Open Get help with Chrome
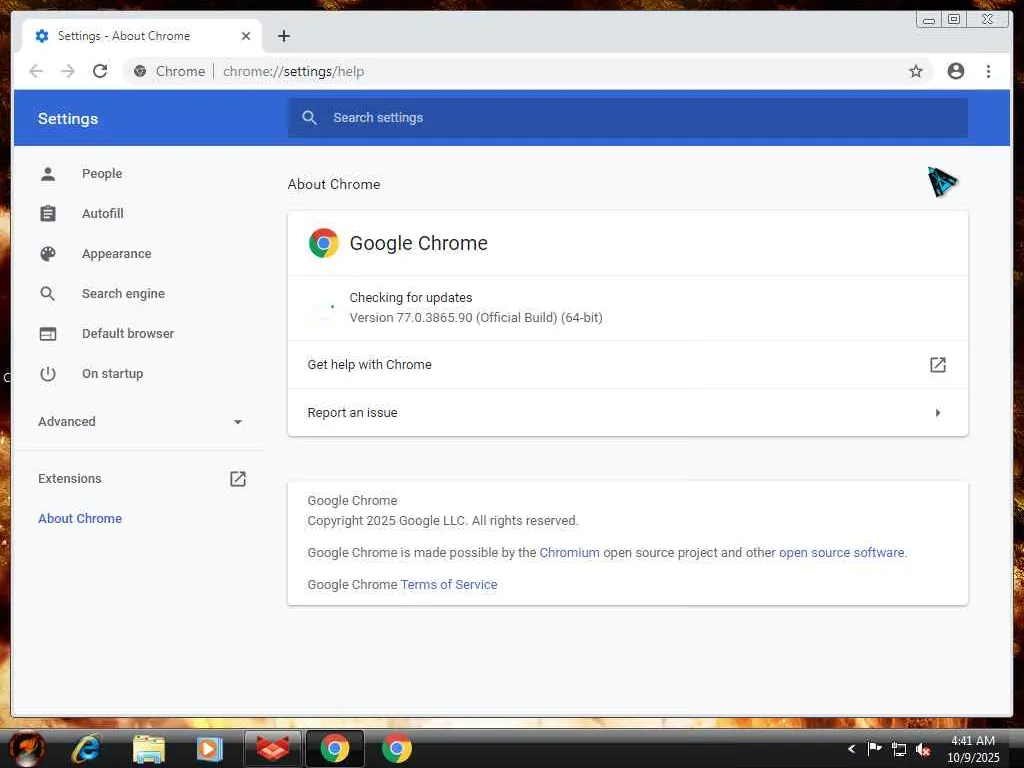Viewport: 1024px width, 768px height. (x=628, y=365)
